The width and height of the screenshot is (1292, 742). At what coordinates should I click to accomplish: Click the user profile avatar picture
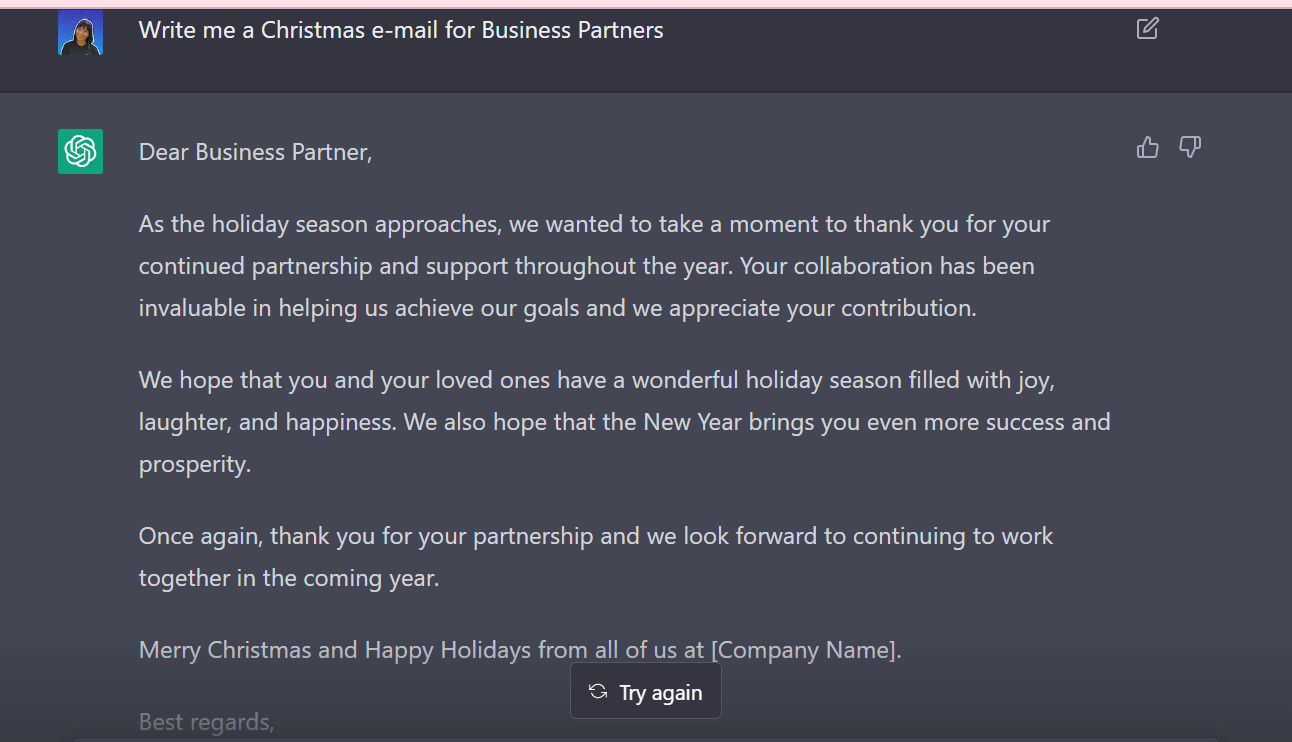click(x=80, y=33)
